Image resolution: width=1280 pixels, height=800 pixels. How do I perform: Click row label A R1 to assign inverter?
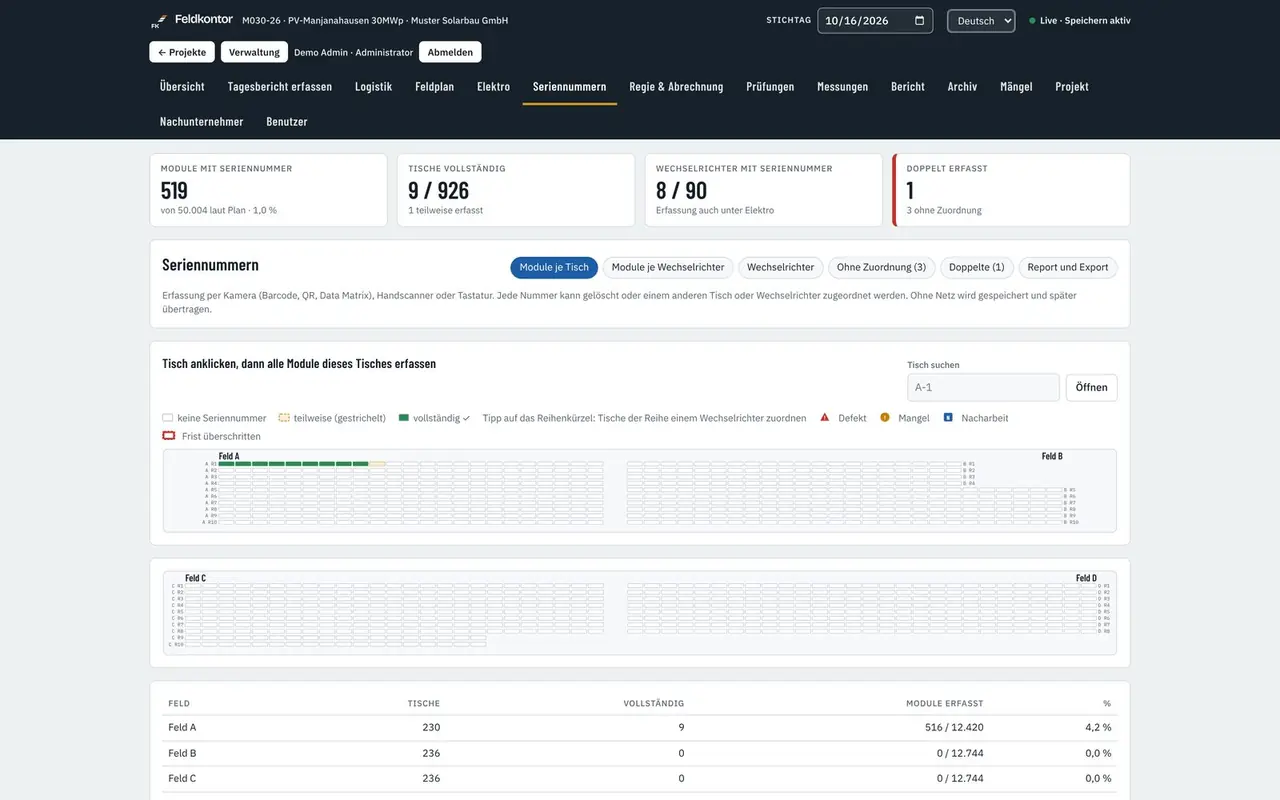pos(211,464)
